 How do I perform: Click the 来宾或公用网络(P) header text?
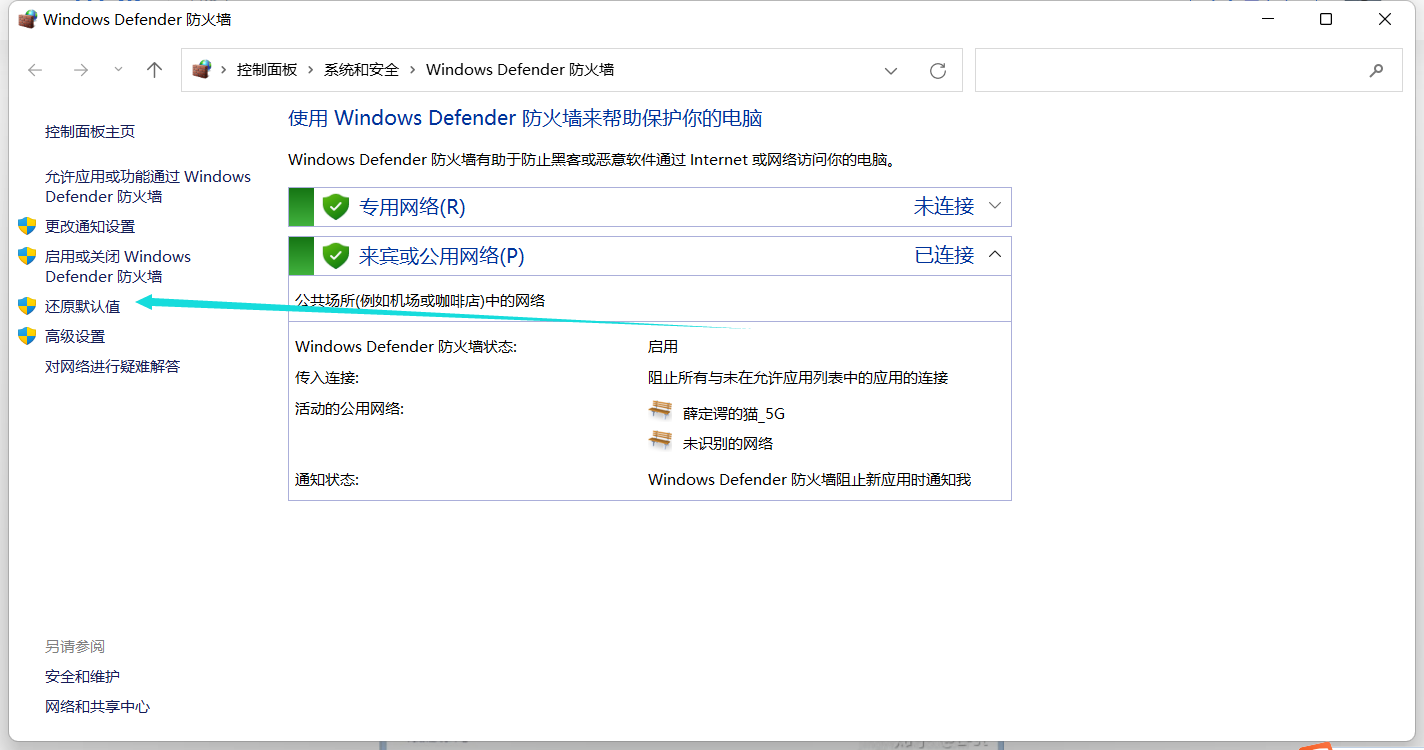coord(442,256)
